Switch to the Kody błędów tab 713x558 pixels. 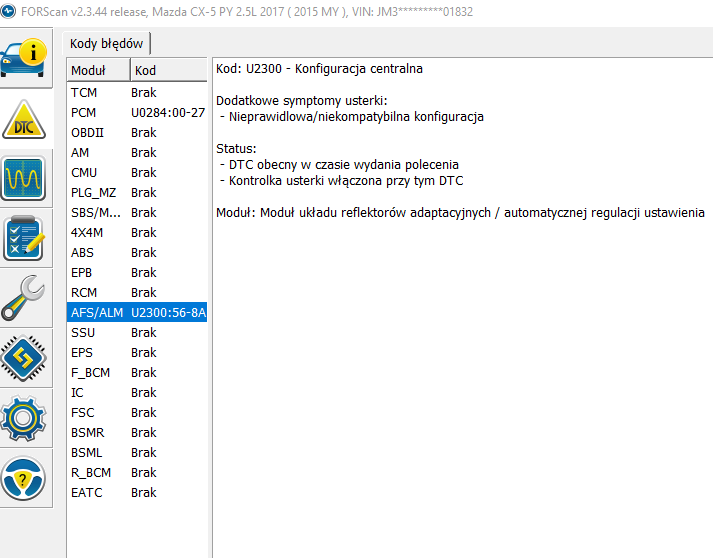106,43
